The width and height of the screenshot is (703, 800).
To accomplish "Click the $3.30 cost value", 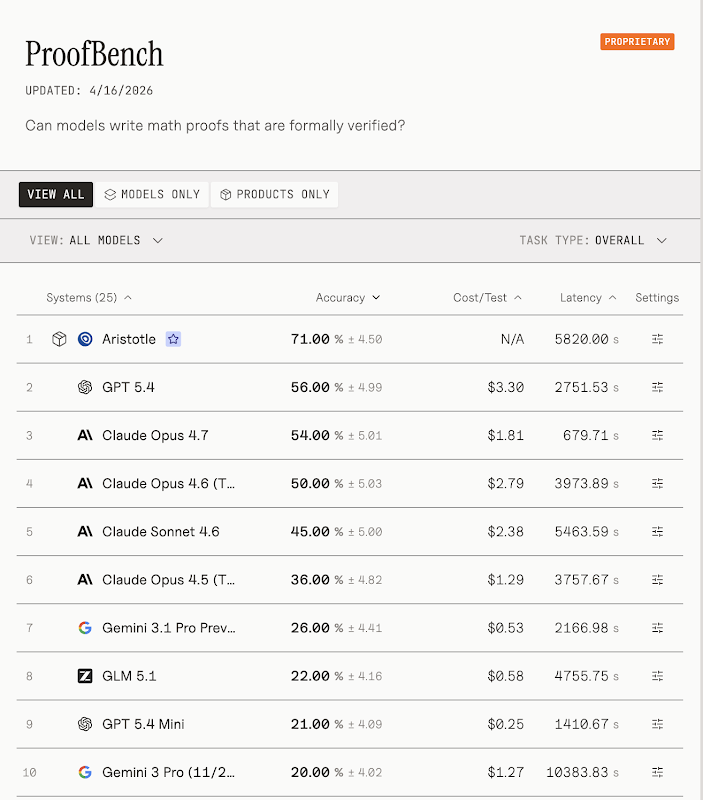I will [x=506, y=387].
